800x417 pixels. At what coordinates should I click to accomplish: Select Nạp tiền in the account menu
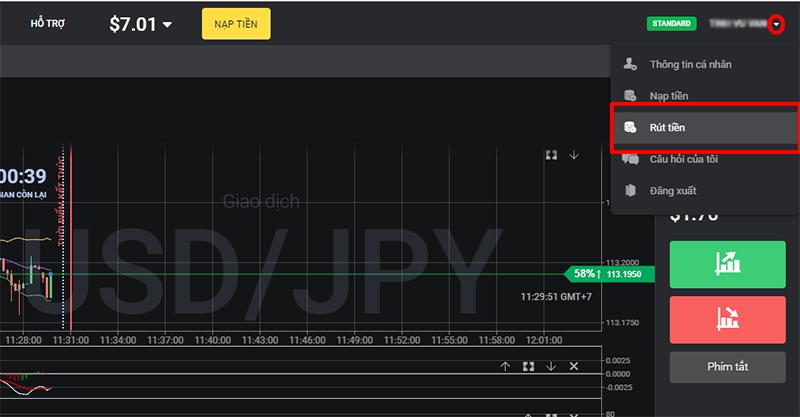(668, 96)
